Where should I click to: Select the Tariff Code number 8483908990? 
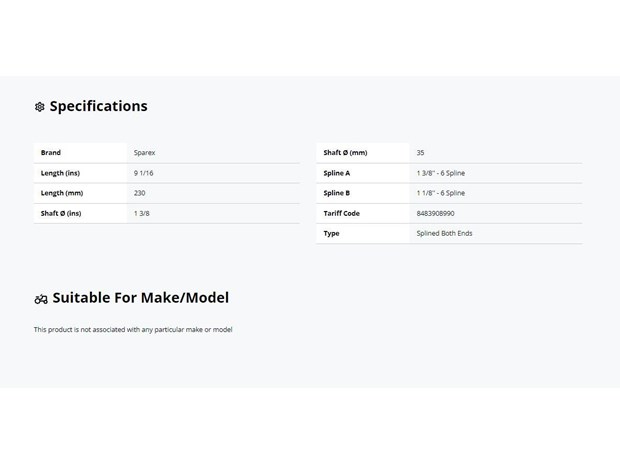point(435,213)
